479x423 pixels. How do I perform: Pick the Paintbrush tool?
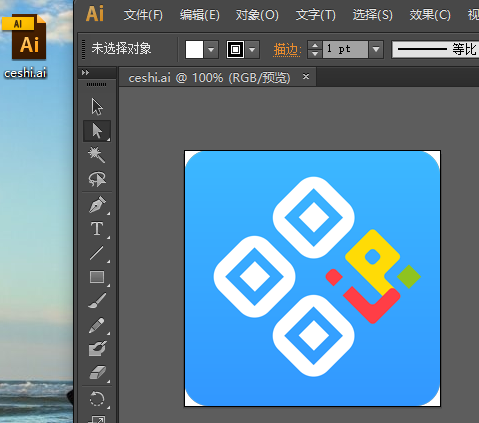pyautogui.click(x=97, y=301)
